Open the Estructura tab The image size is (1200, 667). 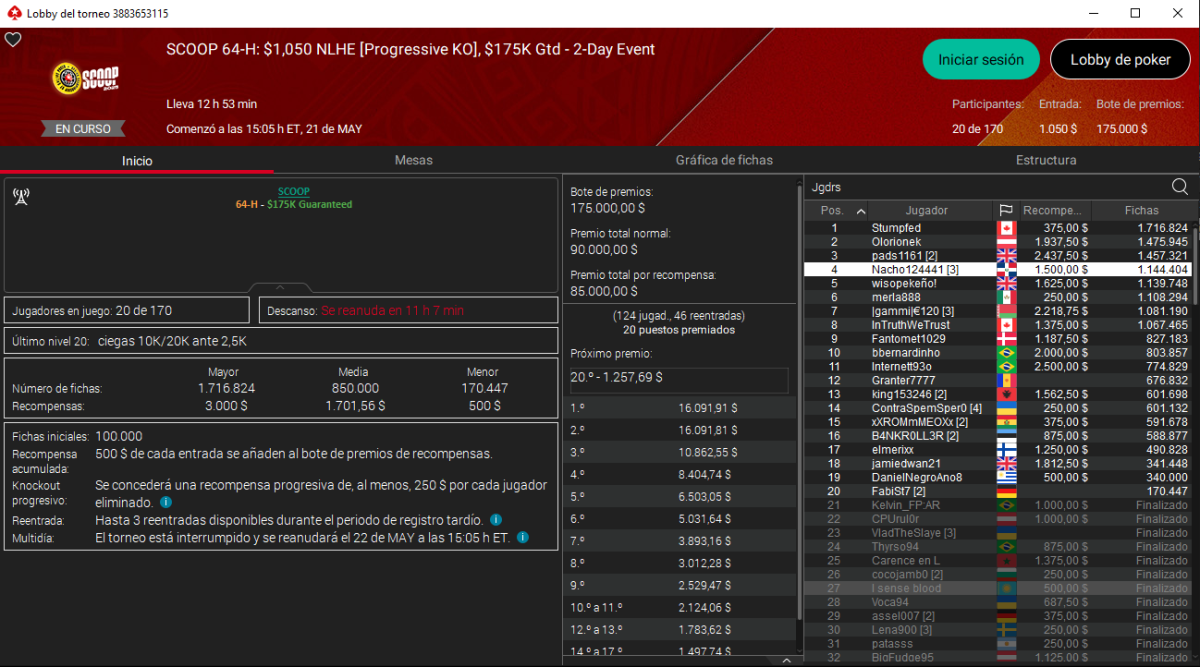coord(1046,160)
